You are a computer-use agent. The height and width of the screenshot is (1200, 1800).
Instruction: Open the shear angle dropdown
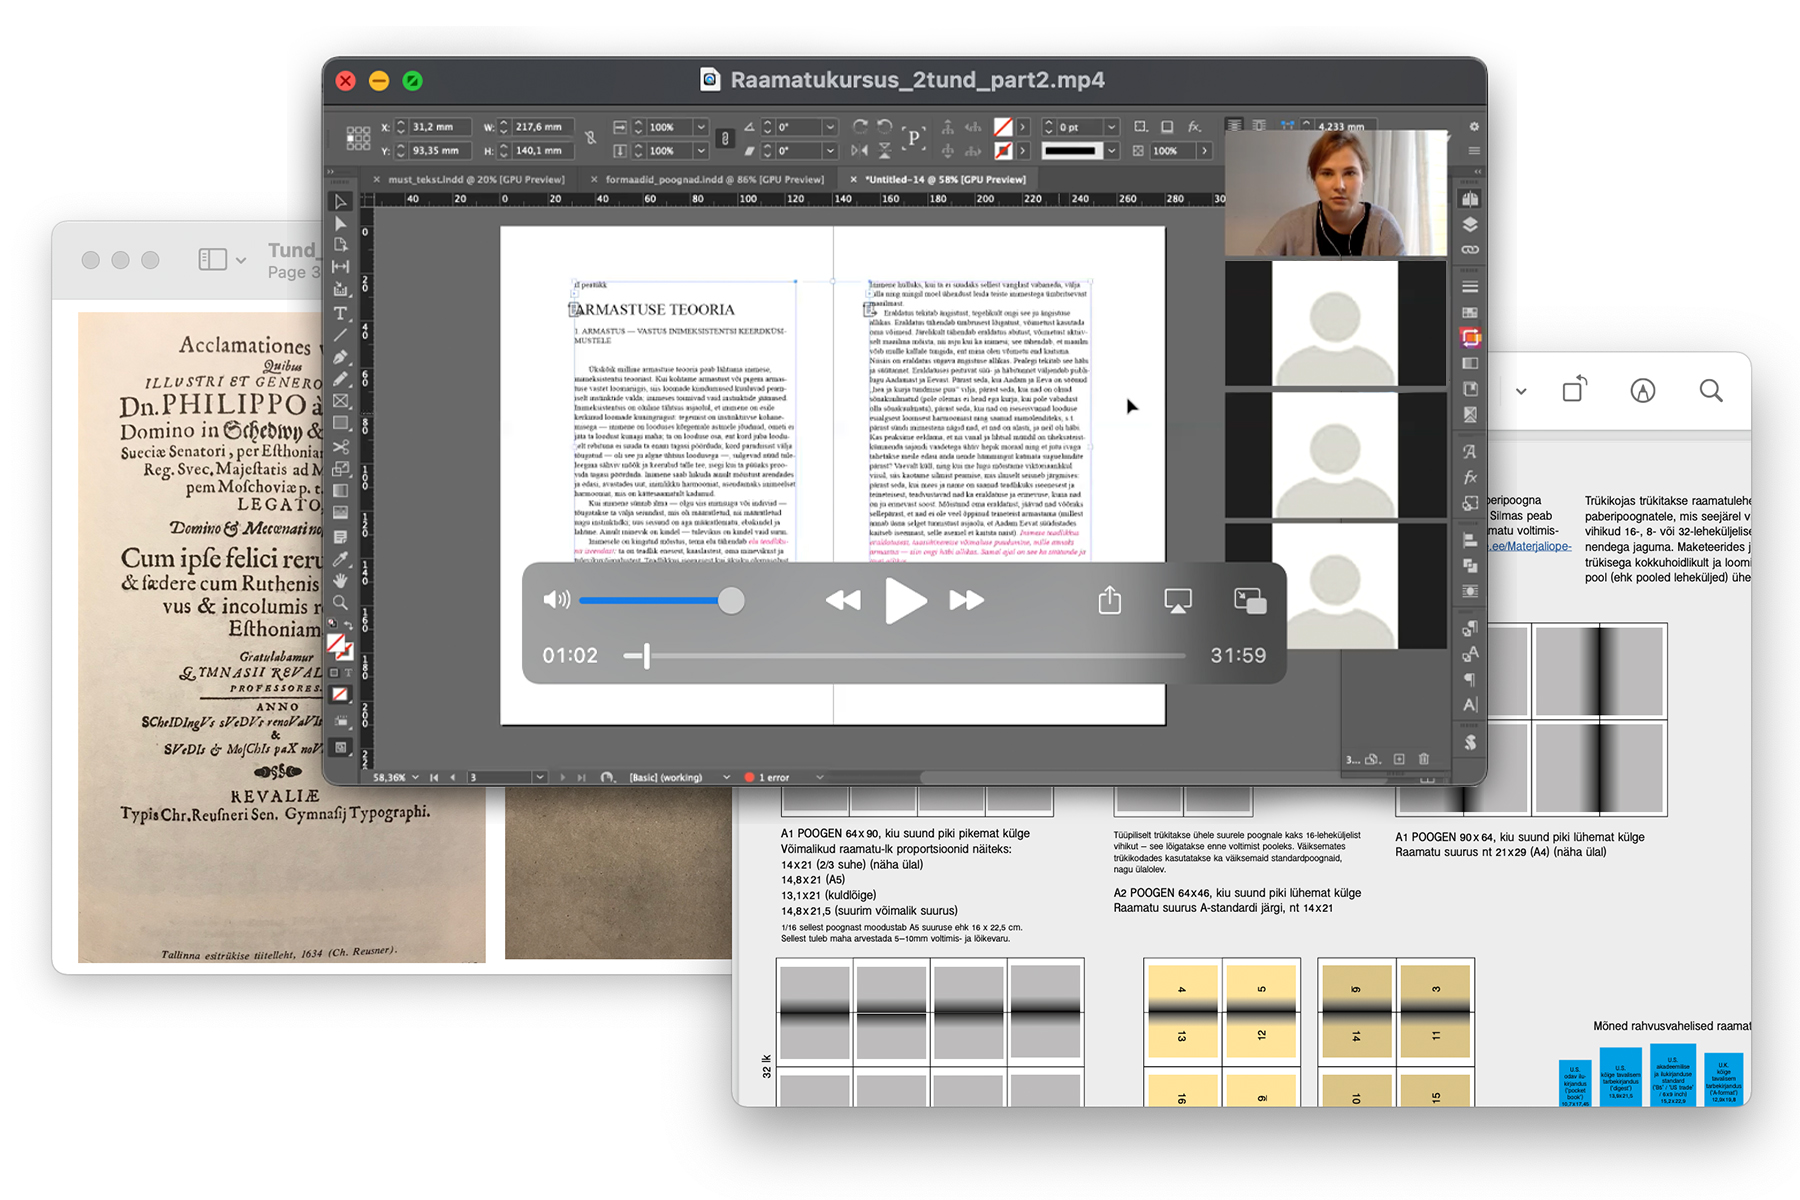(830, 151)
